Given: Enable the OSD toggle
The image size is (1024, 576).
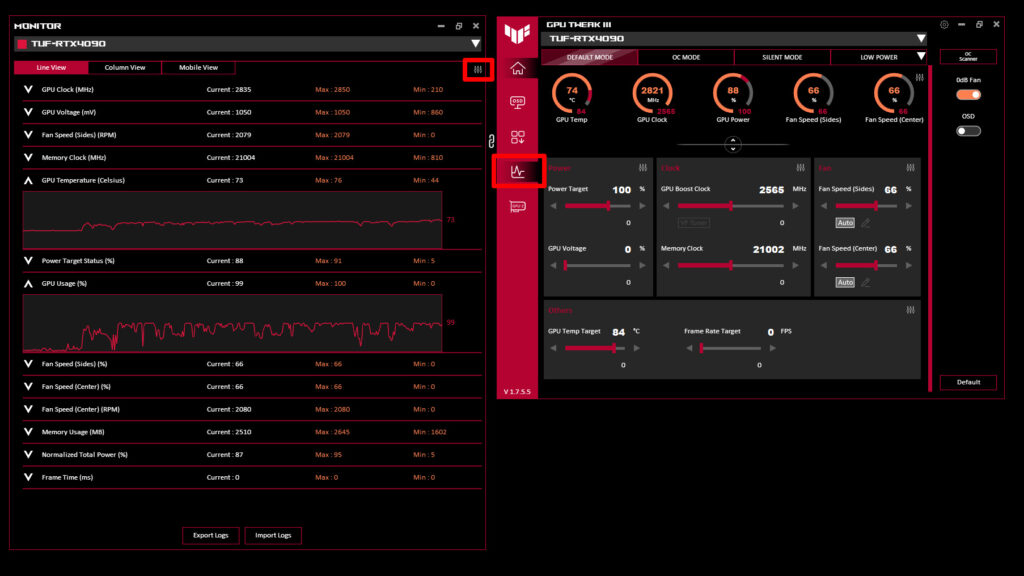Looking at the screenshot, I should [968, 130].
